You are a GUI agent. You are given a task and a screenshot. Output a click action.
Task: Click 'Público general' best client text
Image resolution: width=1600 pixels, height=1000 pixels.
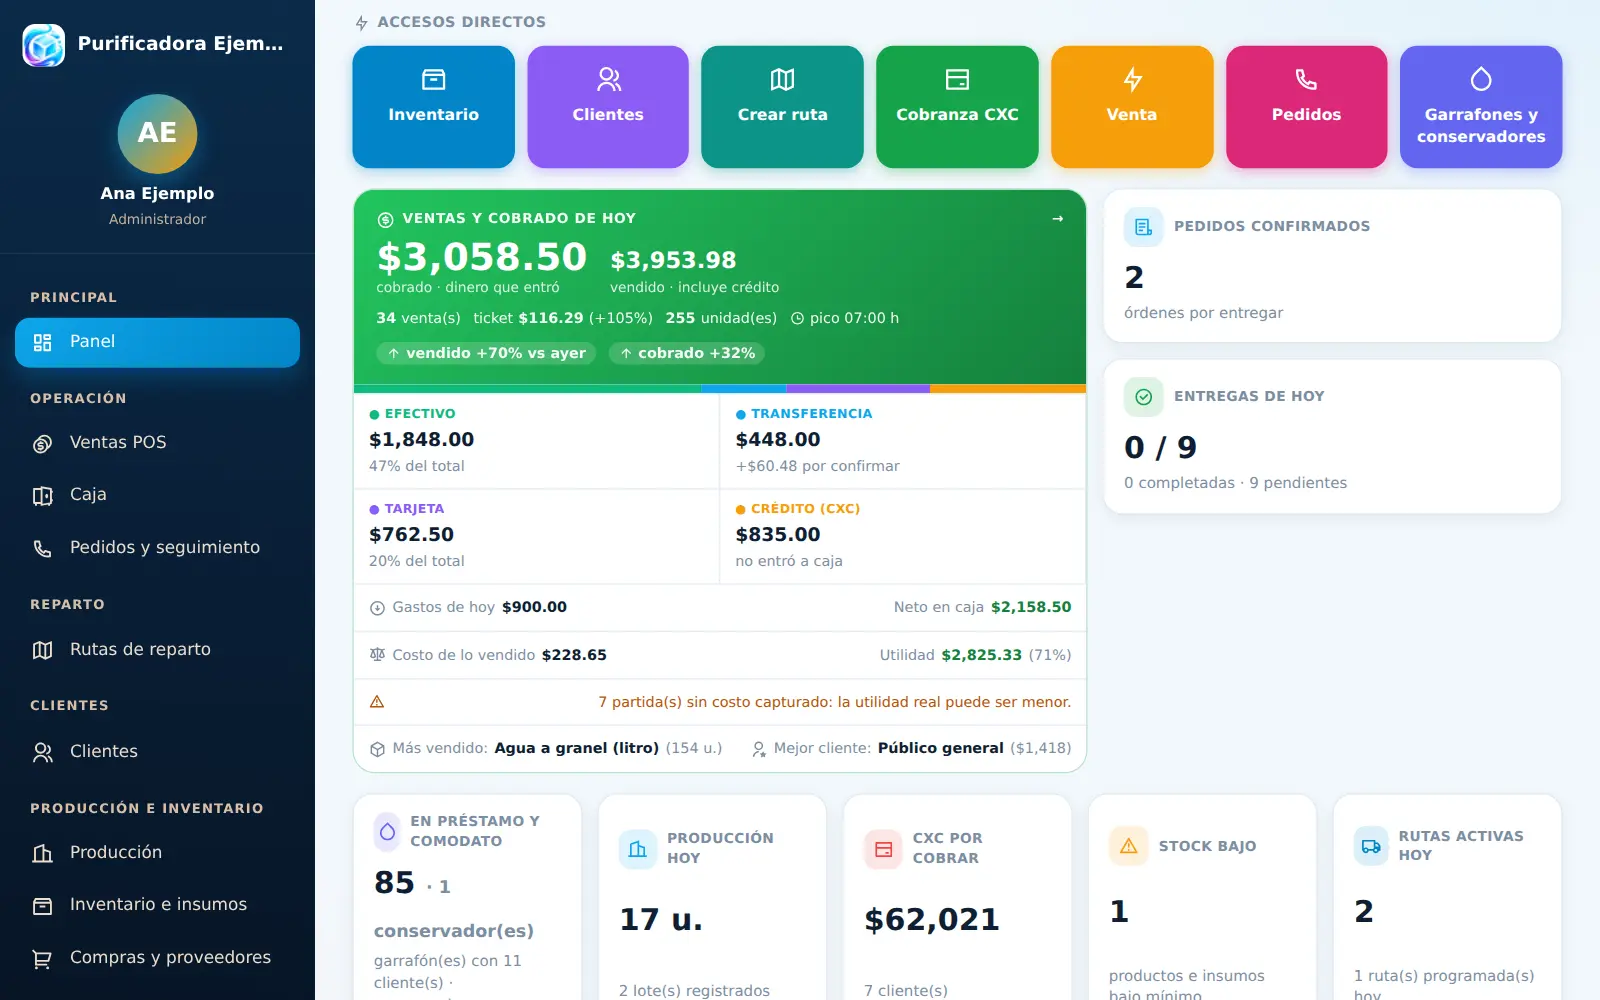coord(941,748)
